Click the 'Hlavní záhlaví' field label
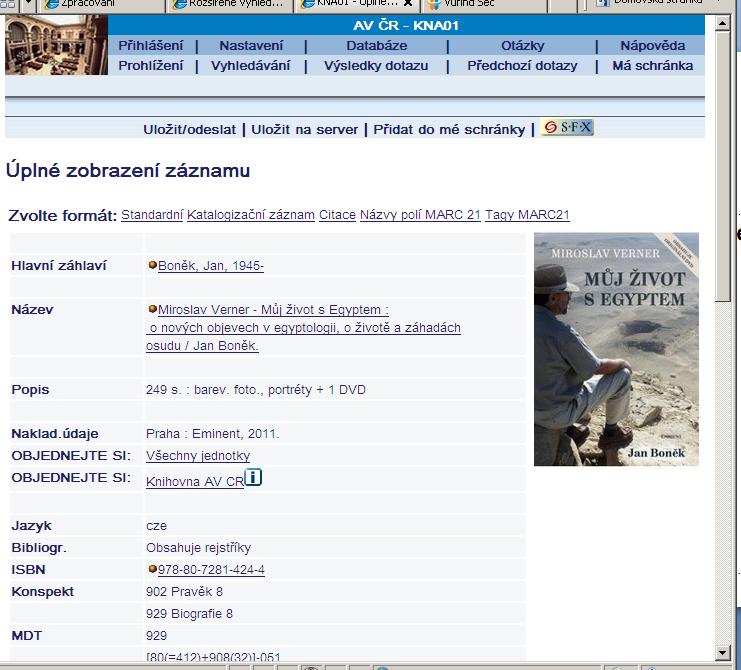The width and height of the screenshot is (741, 670). click(x=59, y=266)
